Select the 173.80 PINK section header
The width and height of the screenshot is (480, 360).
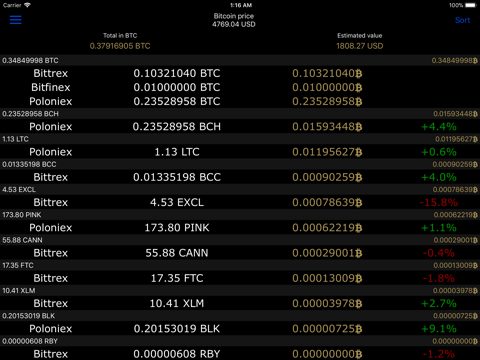[x=240, y=215]
